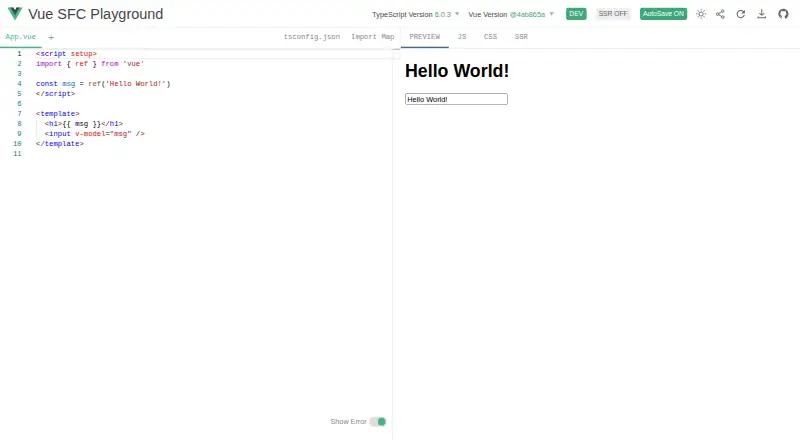
Task: Click the Hello World! preview input field
Action: 456,99
